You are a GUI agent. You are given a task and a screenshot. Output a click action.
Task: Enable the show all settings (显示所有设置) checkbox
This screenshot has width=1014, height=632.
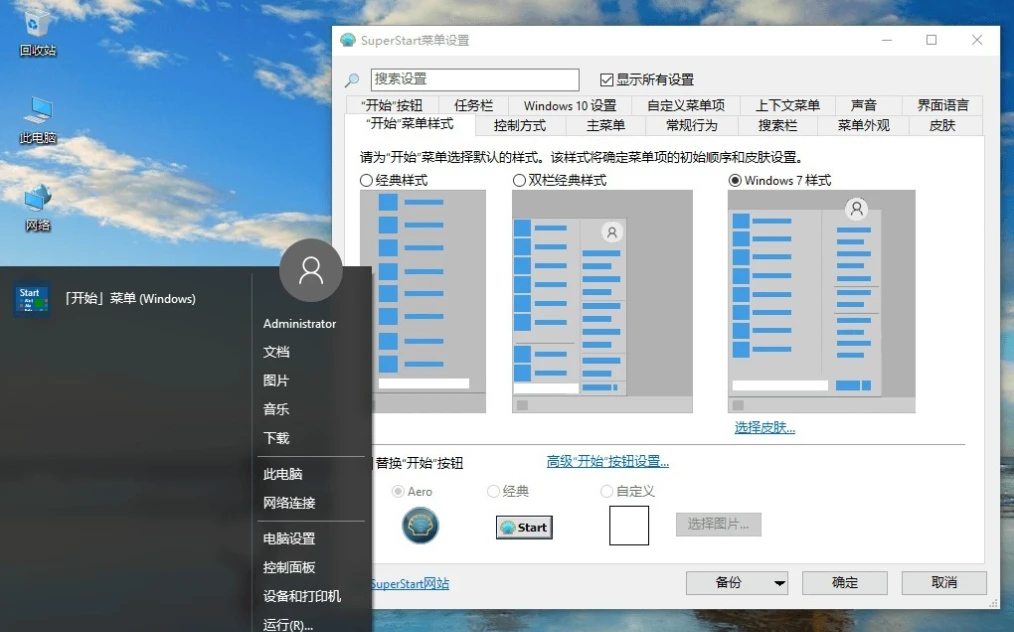point(606,80)
